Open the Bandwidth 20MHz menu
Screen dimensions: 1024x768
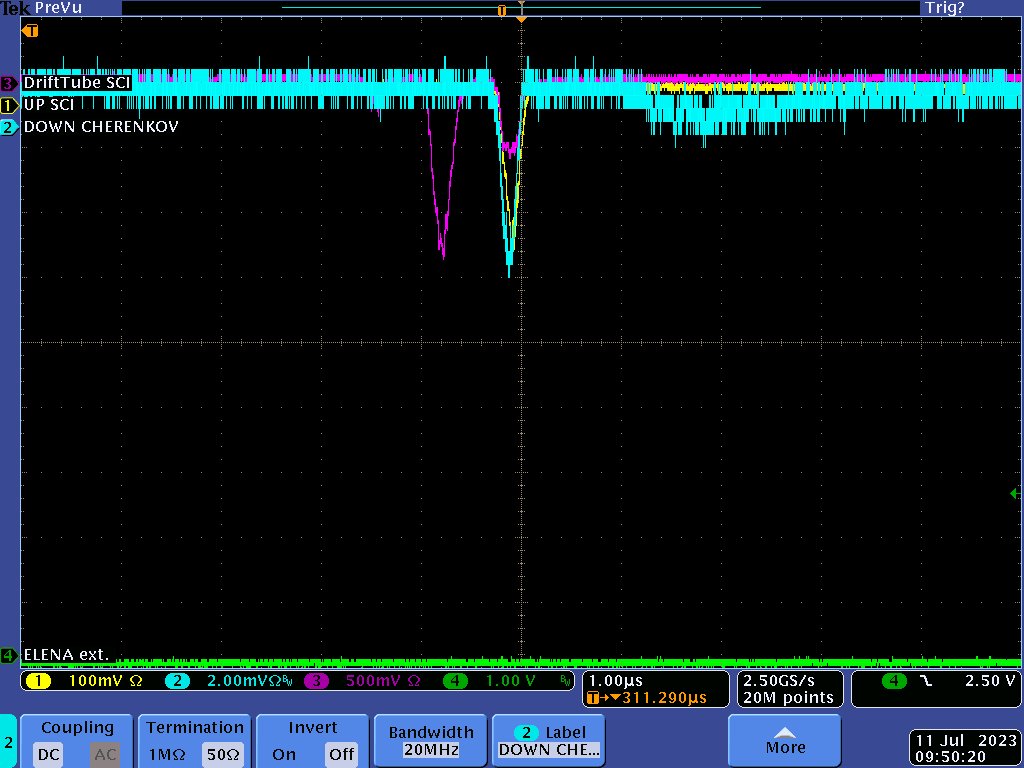pos(432,741)
